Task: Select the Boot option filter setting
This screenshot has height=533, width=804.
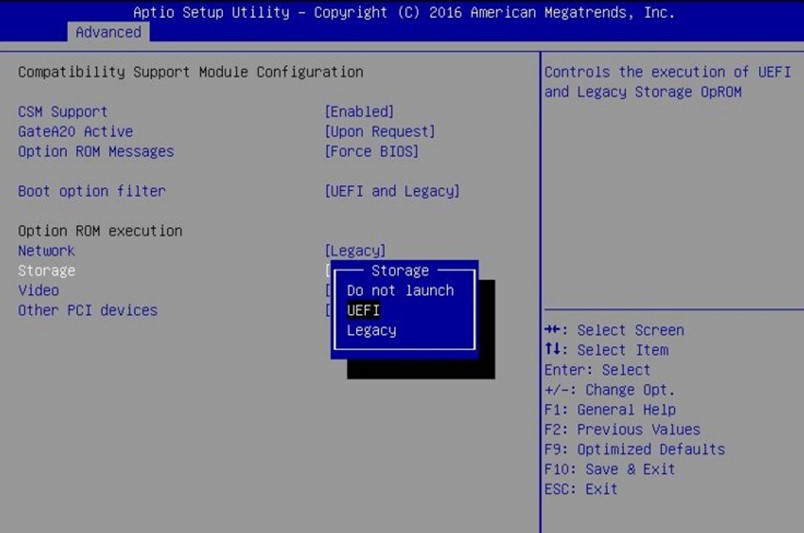Action: (x=92, y=191)
